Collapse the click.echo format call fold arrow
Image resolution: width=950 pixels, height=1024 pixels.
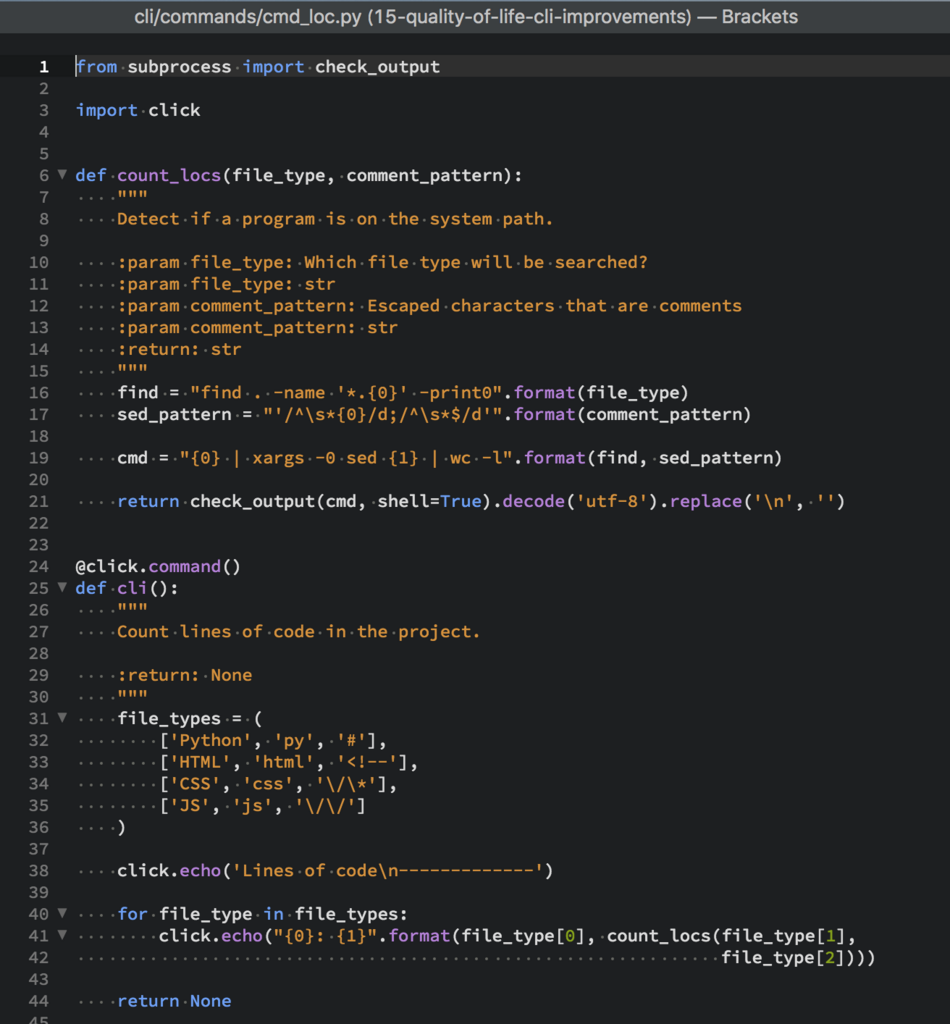click(x=62, y=935)
